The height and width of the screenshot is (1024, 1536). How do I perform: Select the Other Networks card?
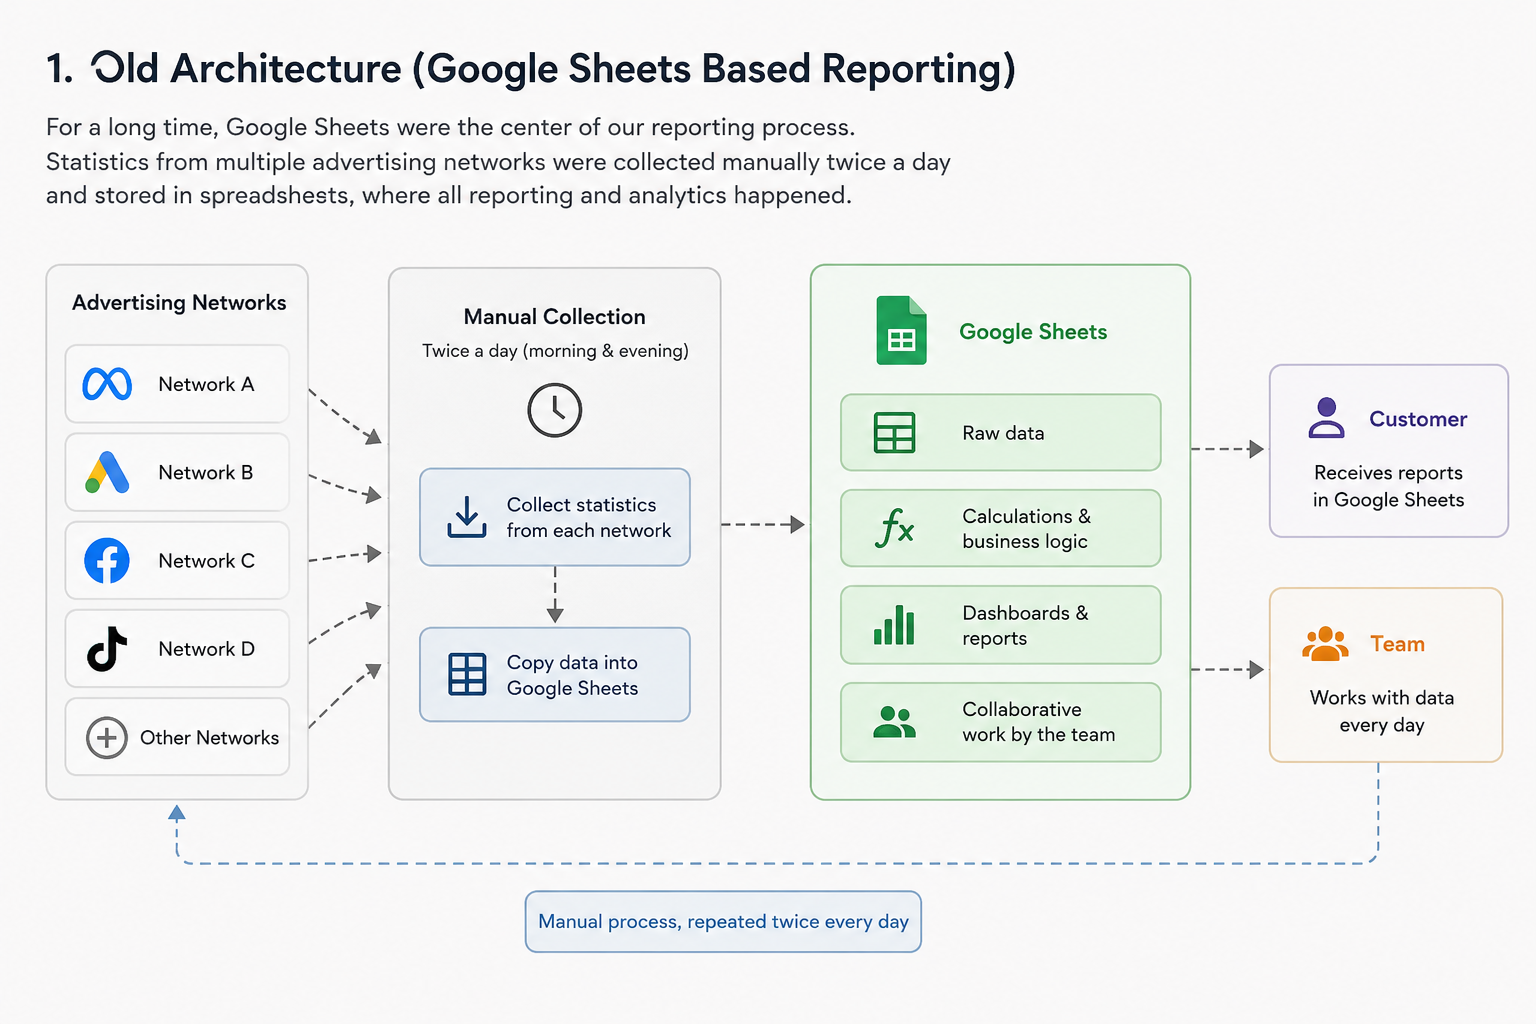pyautogui.click(x=177, y=737)
